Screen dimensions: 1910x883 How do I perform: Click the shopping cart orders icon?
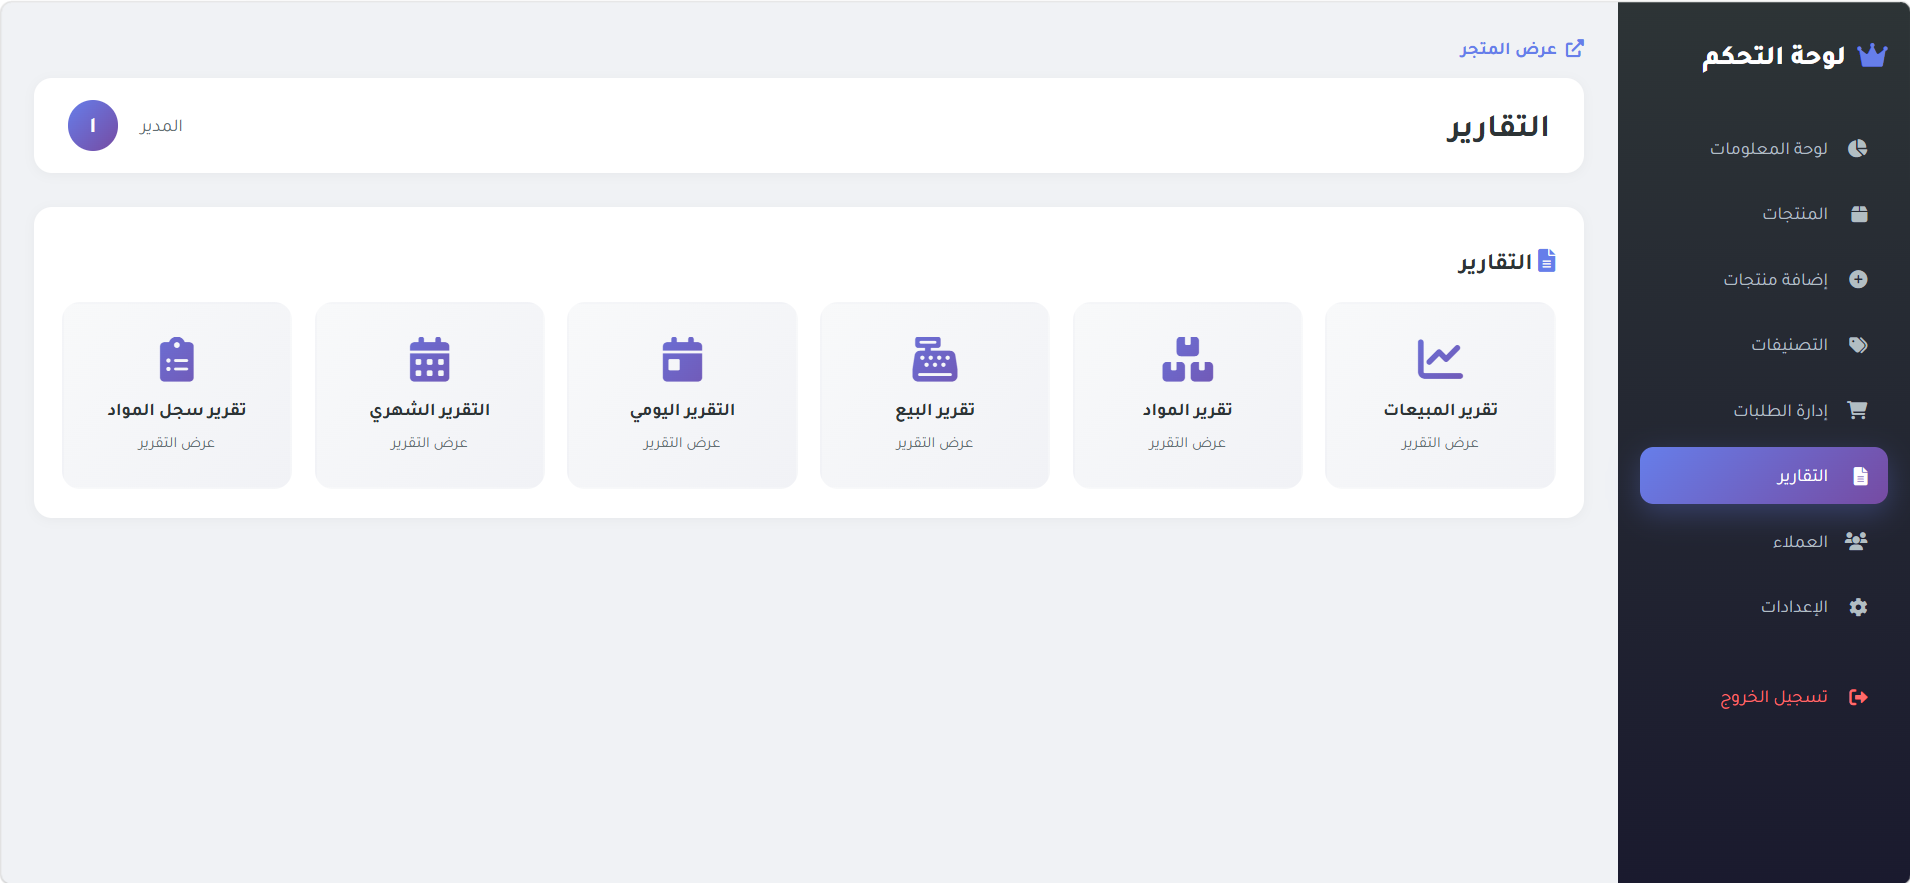1858,410
